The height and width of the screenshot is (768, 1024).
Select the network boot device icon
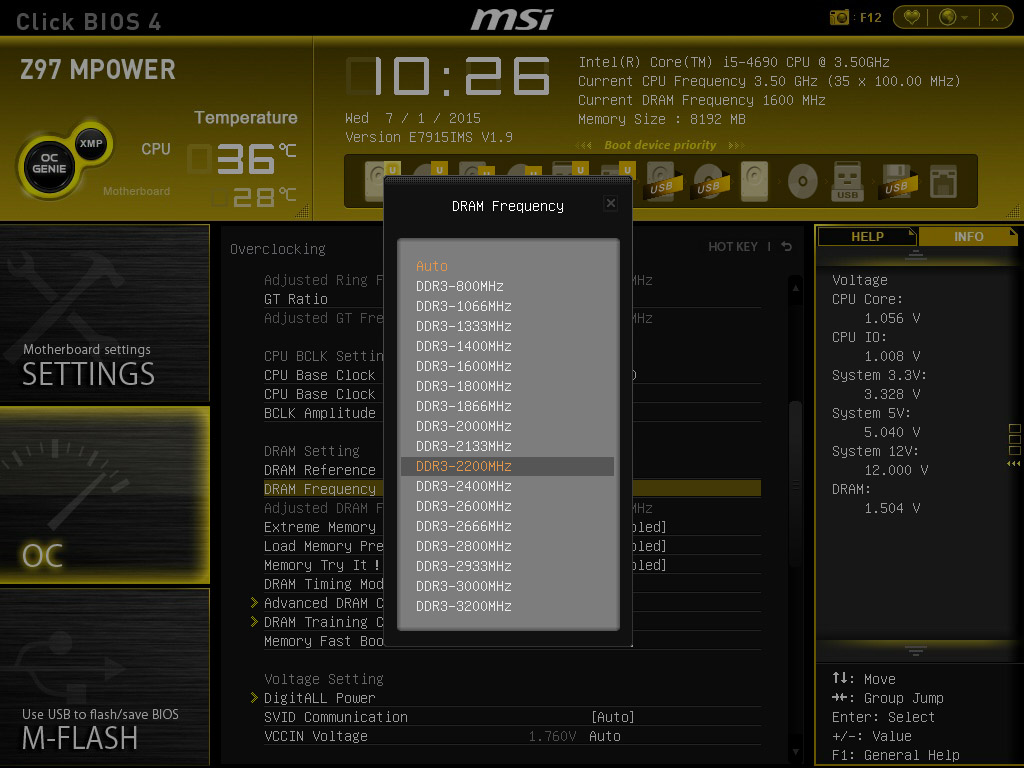coord(943,181)
